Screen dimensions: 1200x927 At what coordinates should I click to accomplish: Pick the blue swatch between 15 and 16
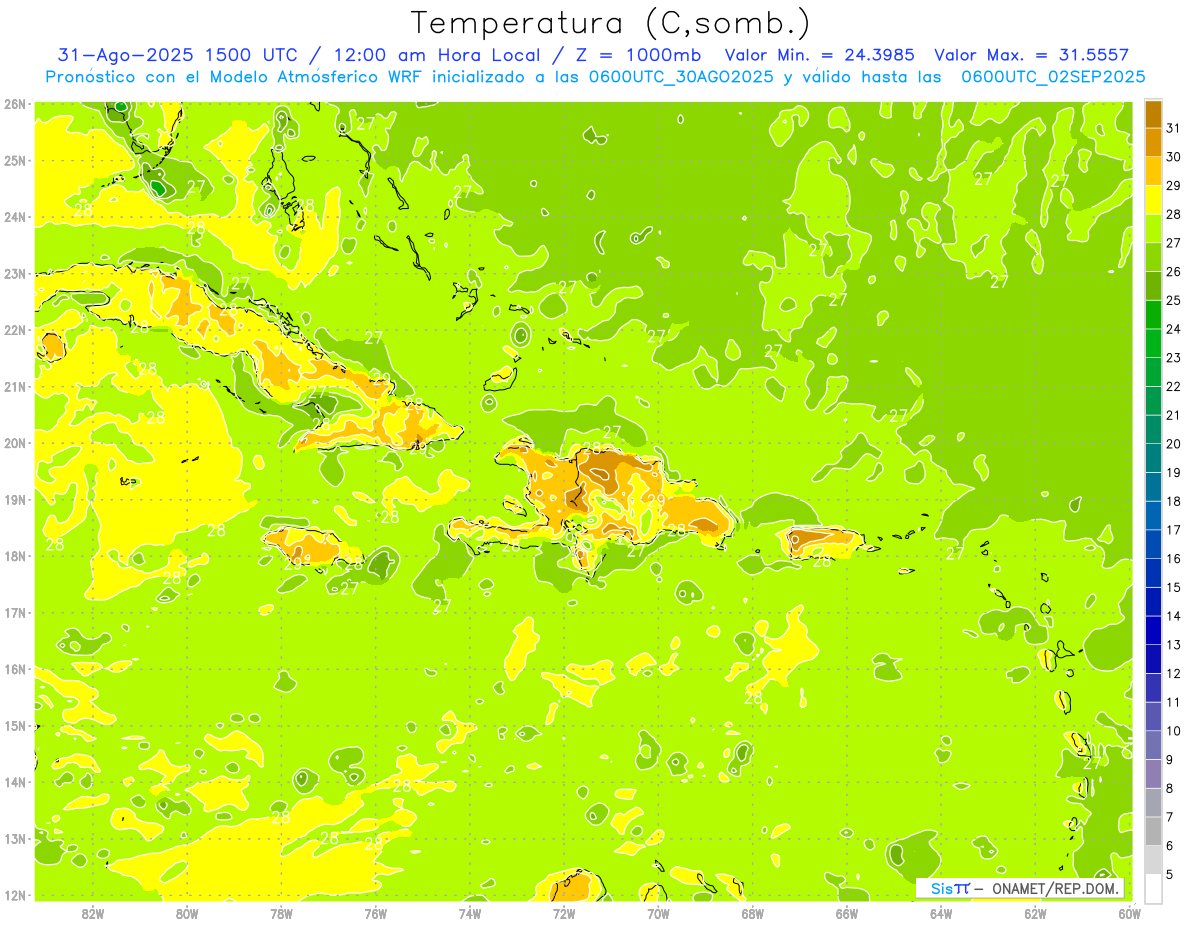[x=1153, y=573]
